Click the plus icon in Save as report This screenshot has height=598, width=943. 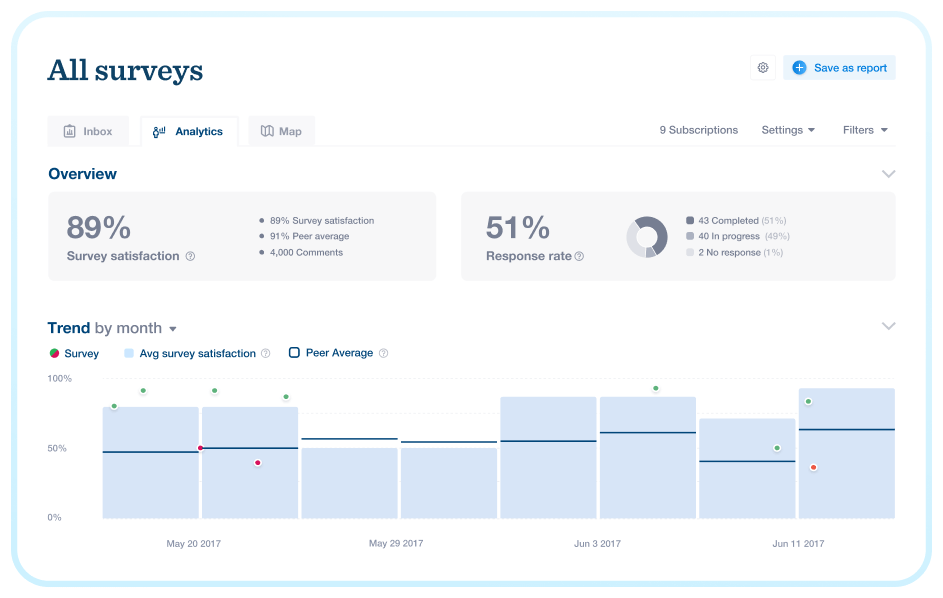[x=799, y=67]
